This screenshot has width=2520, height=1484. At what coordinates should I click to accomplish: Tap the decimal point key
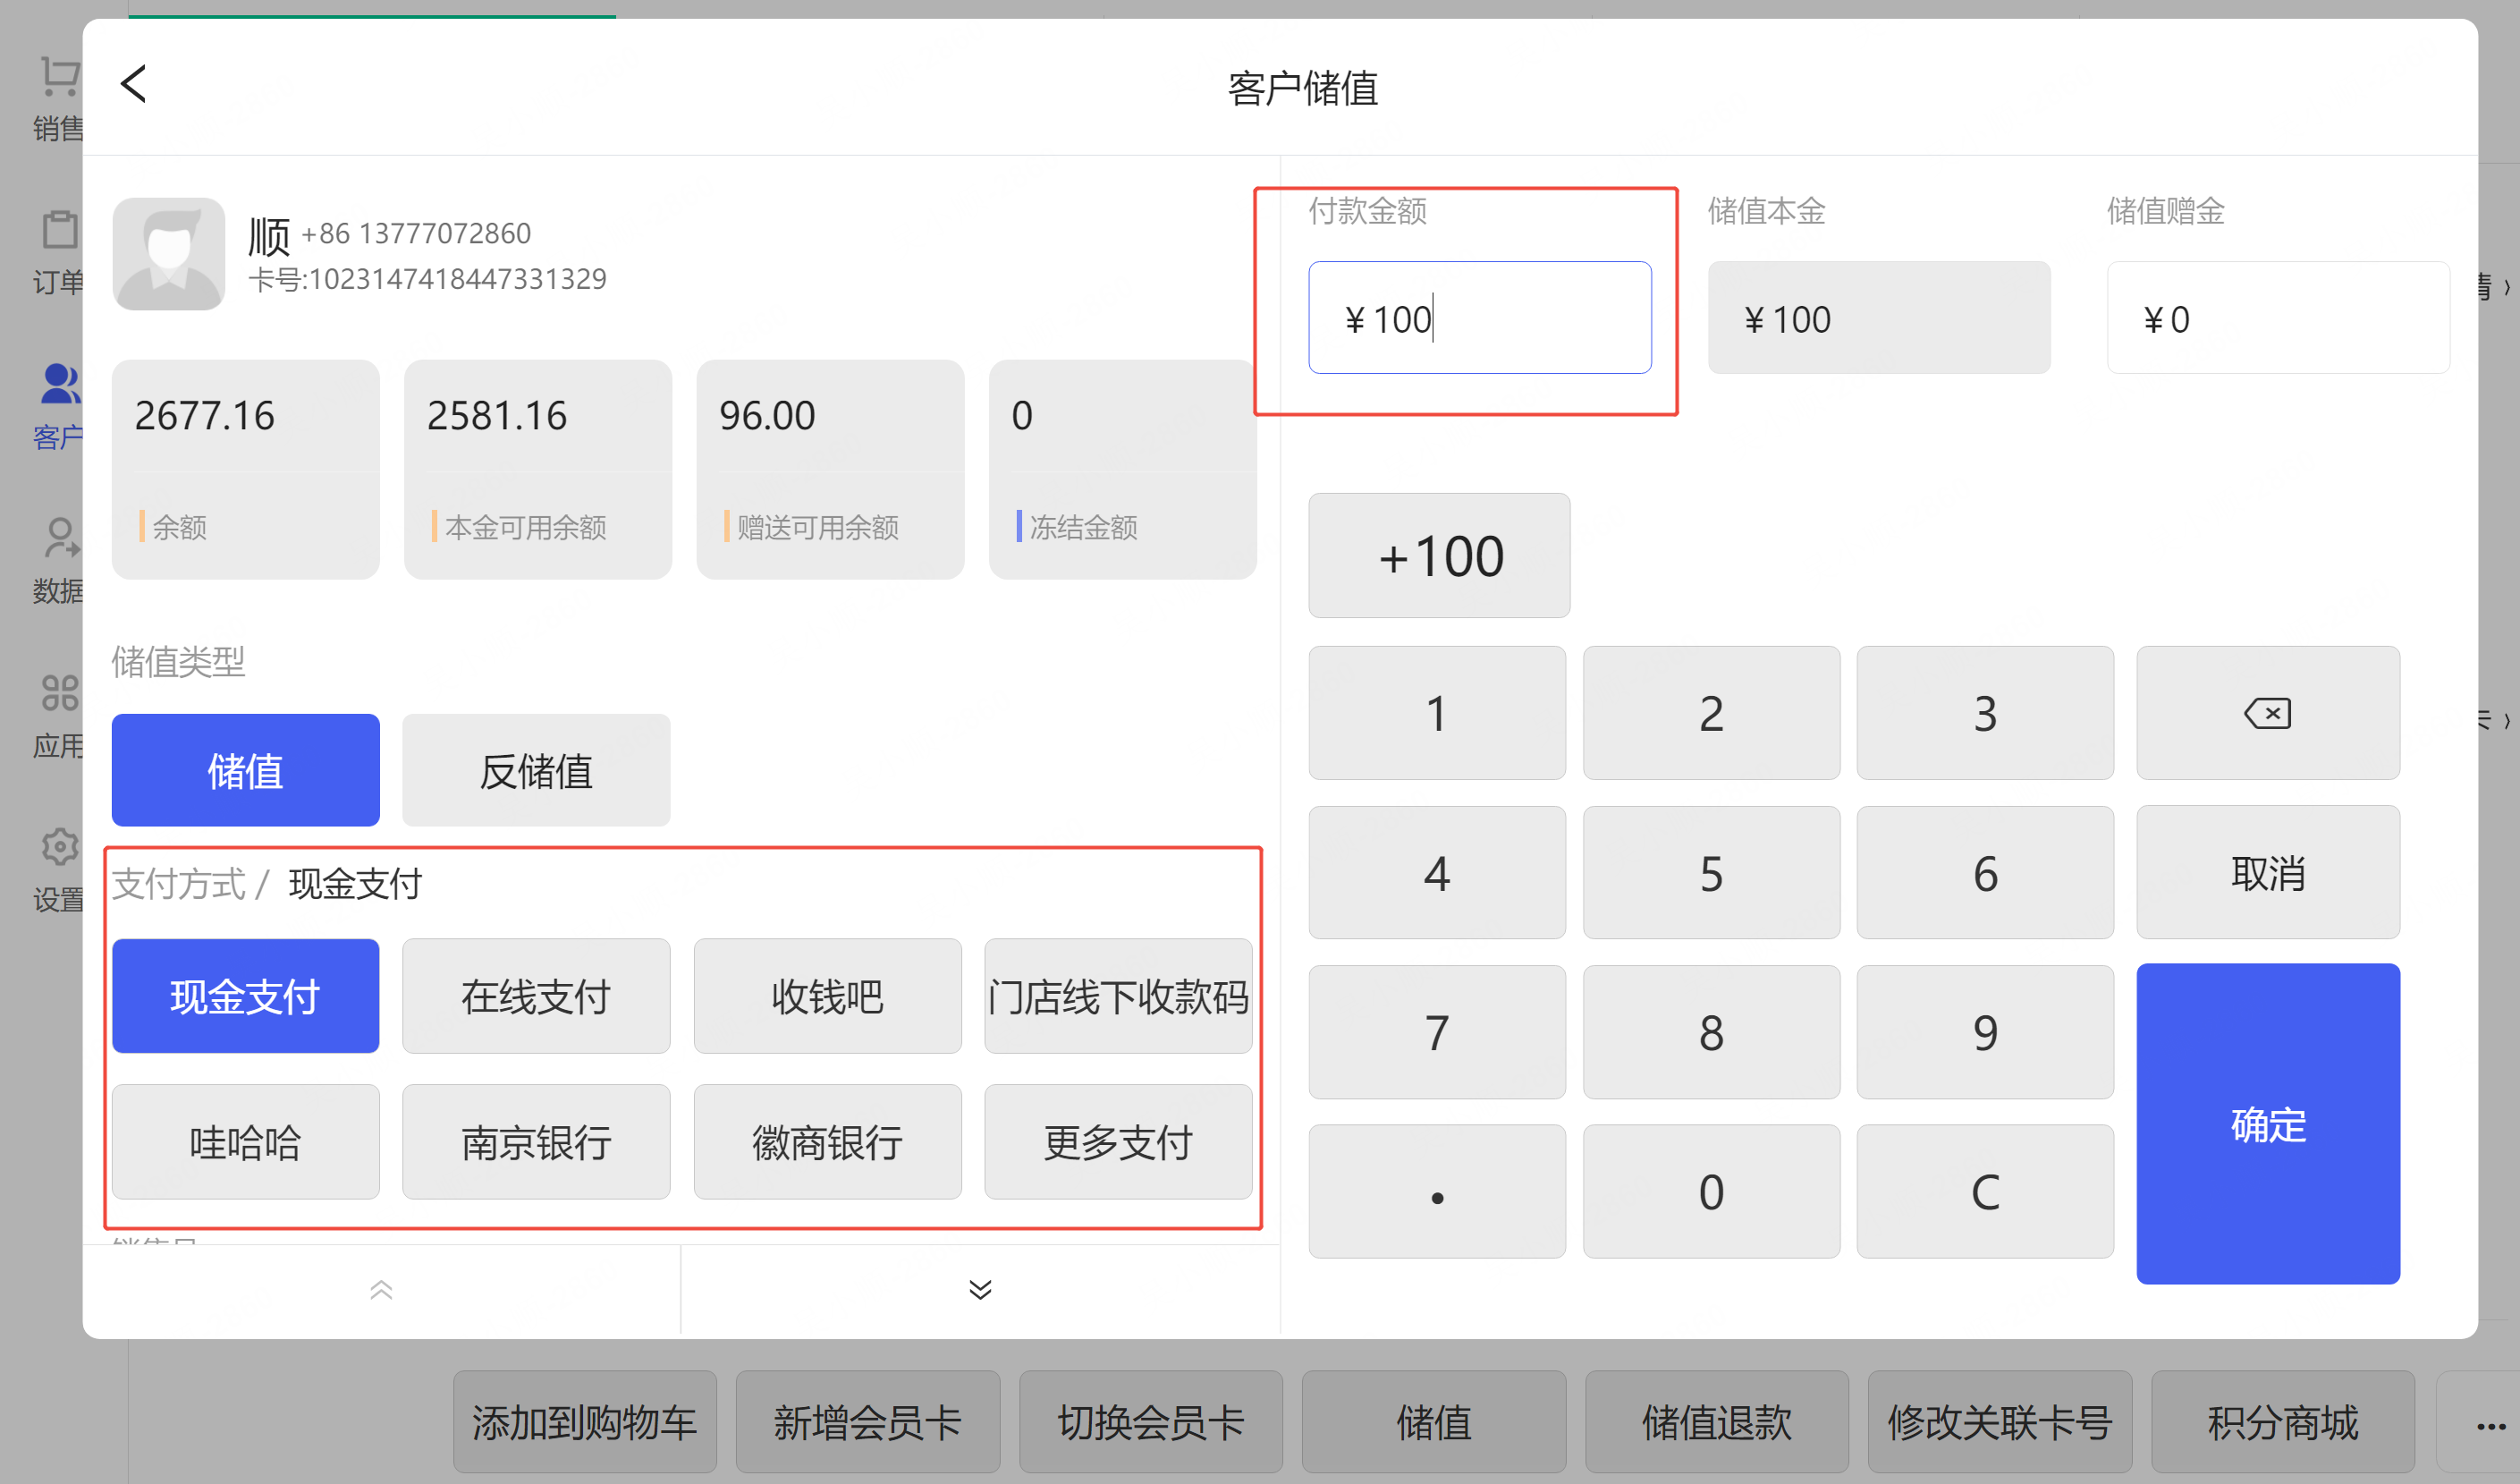pos(1437,1191)
